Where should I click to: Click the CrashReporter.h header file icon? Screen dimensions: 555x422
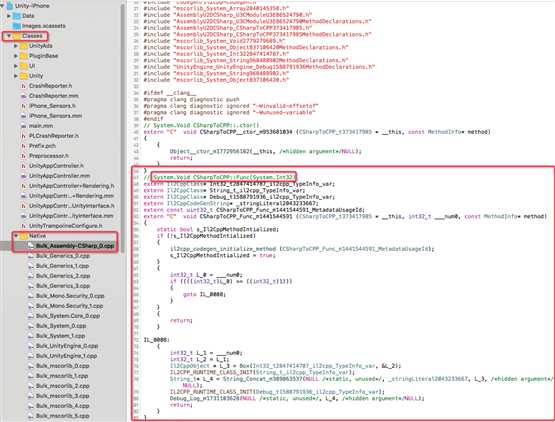(24, 86)
